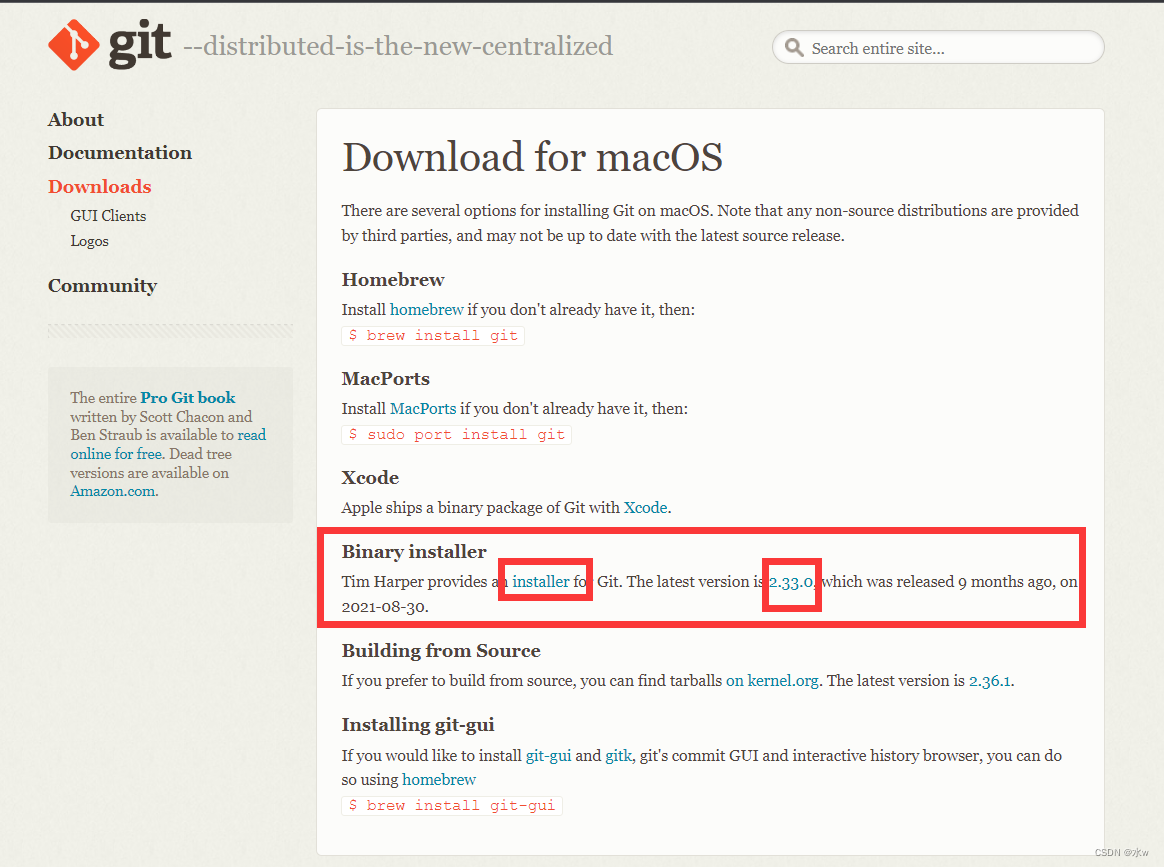Open the git-gui link
1164x867 pixels.
[x=549, y=756]
